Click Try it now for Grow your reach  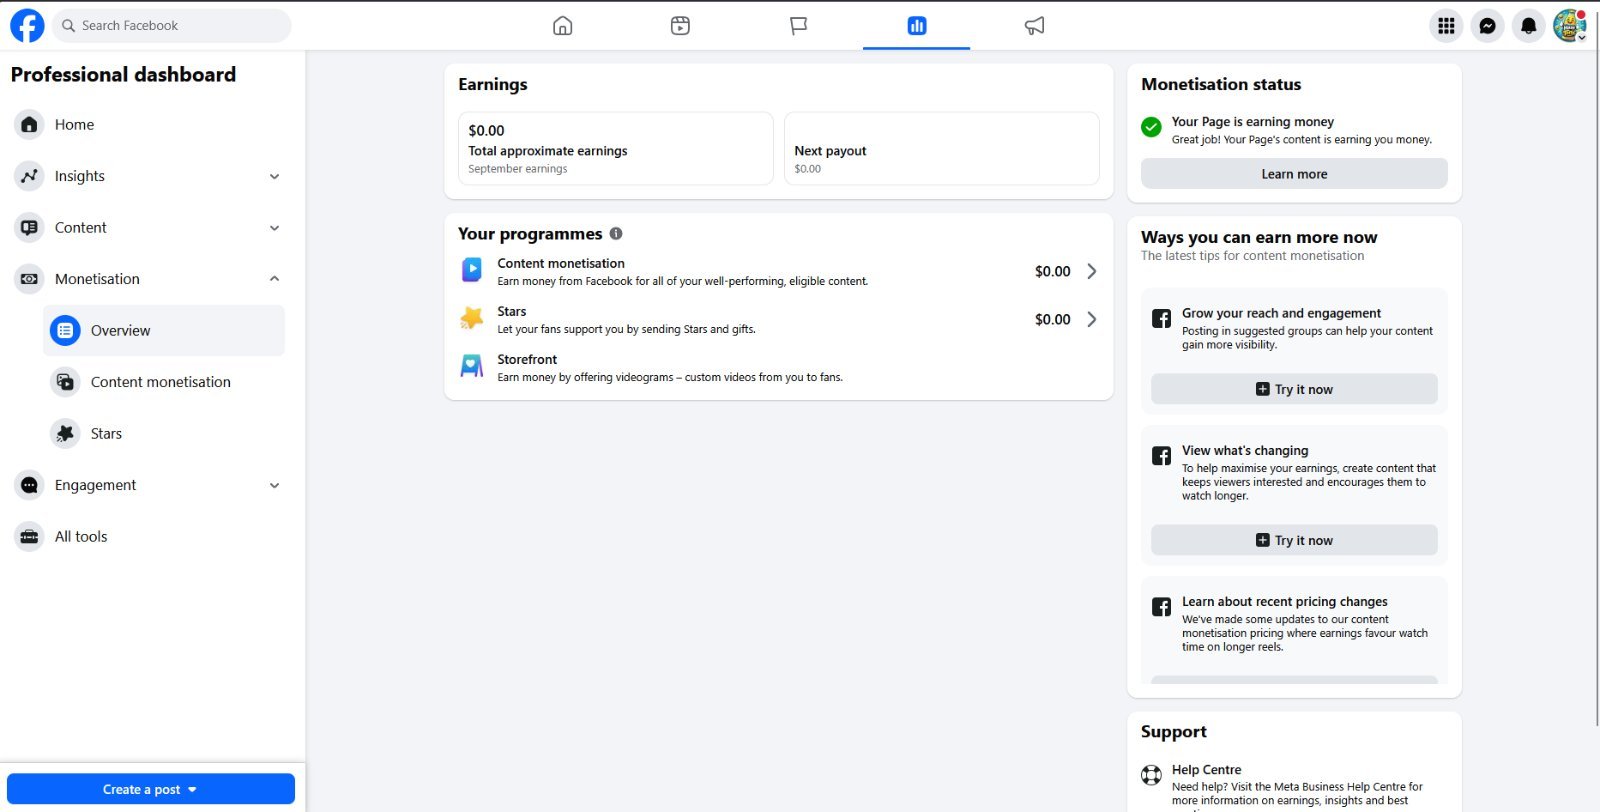click(1294, 389)
